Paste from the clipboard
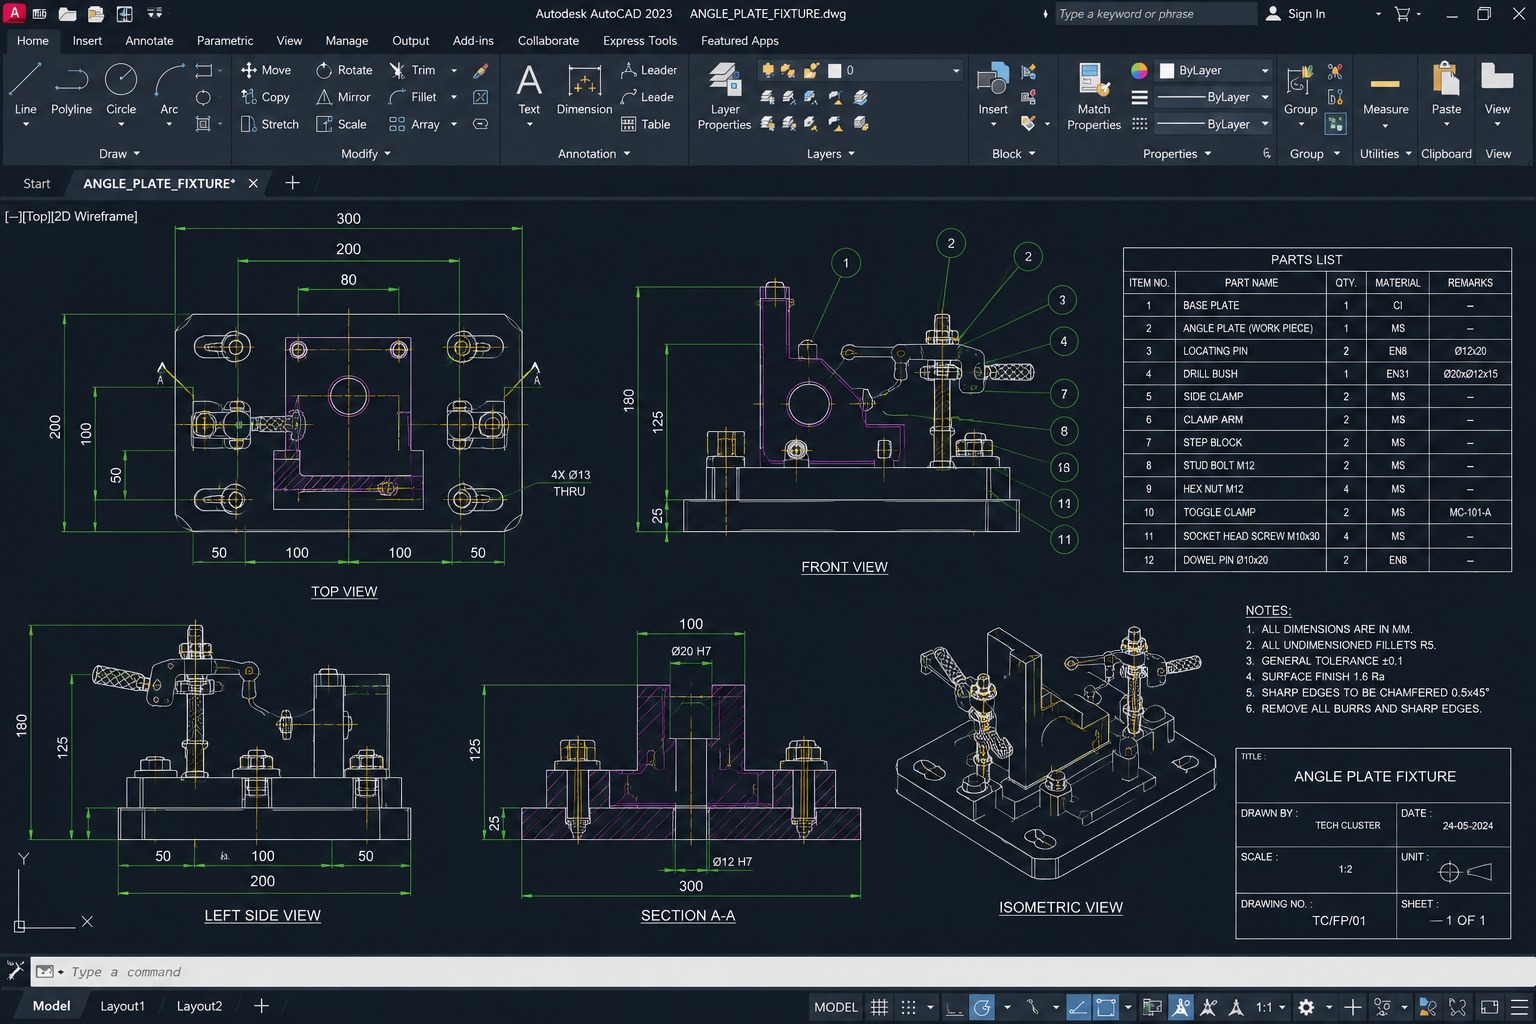This screenshot has width=1536, height=1024. pos(1446,89)
